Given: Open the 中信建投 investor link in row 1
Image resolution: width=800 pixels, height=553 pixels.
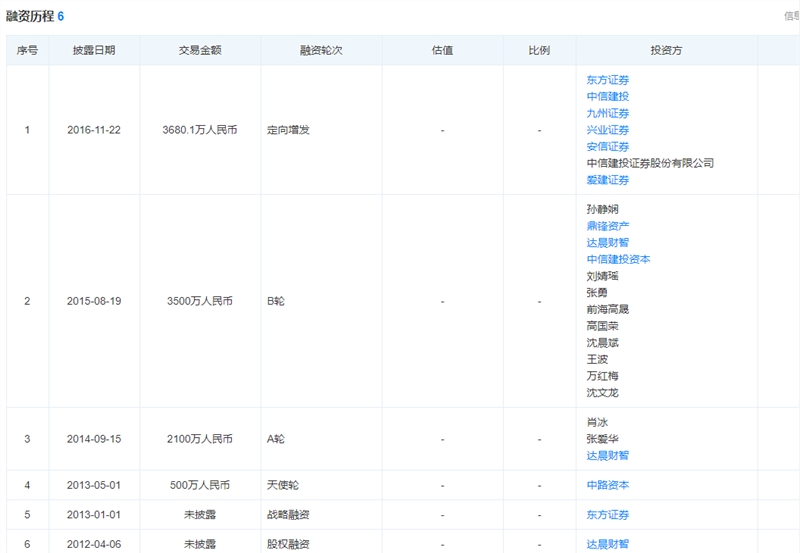Looking at the screenshot, I should tap(608, 96).
